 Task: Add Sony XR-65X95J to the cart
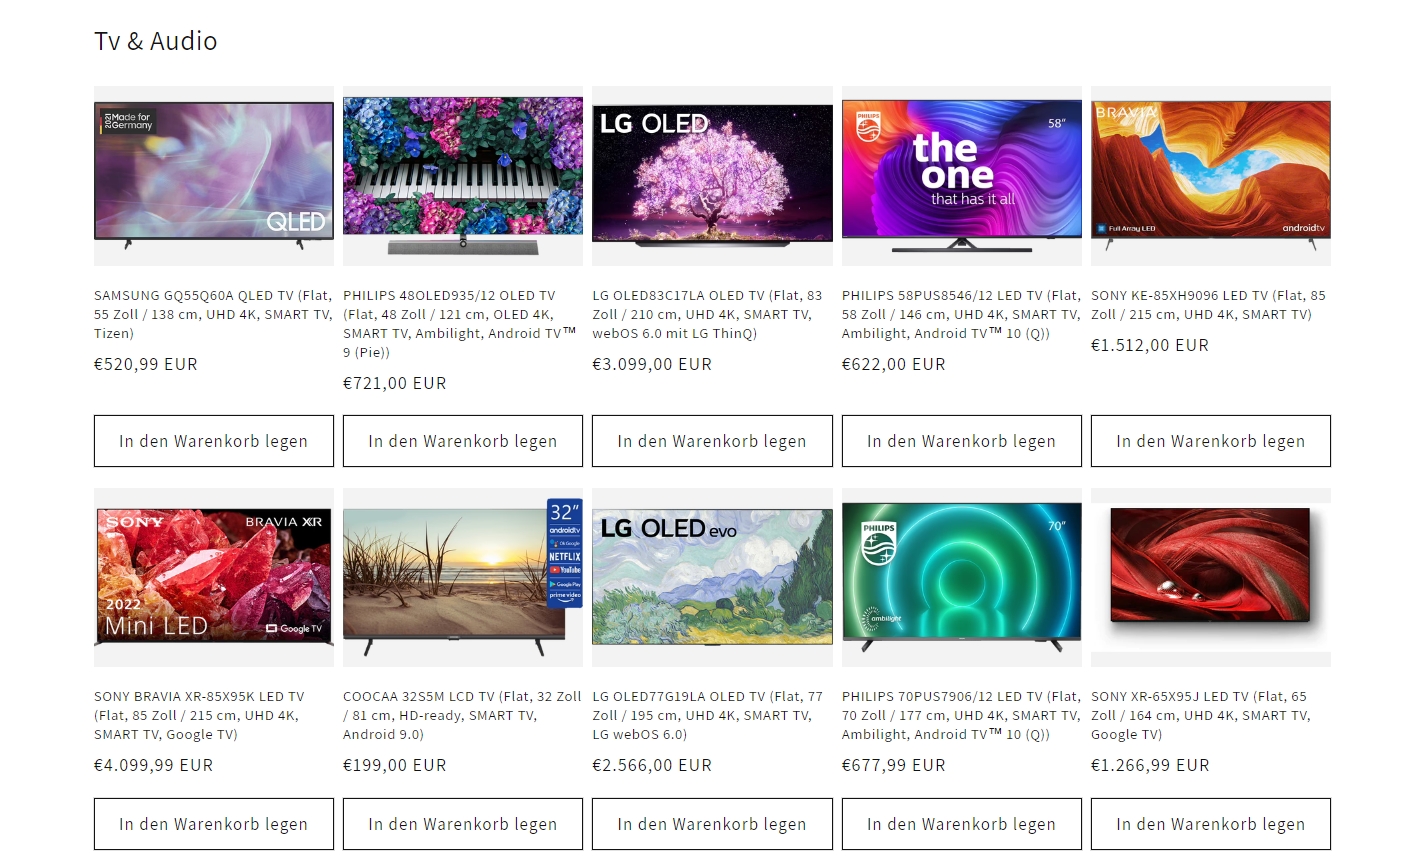click(1211, 824)
